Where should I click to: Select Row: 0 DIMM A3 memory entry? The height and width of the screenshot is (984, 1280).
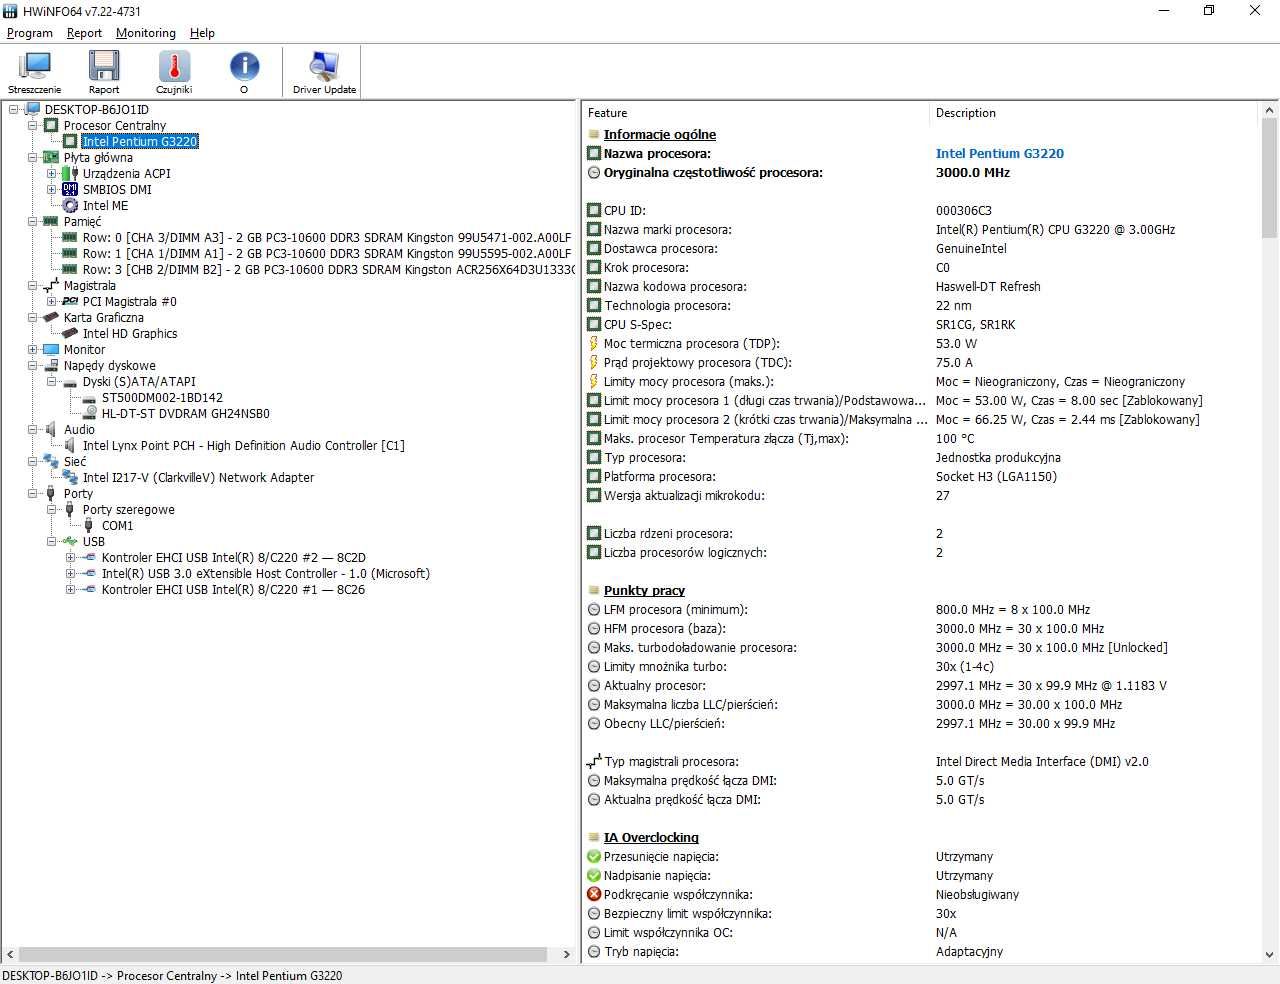pyautogui.click(x=327, y=237)
